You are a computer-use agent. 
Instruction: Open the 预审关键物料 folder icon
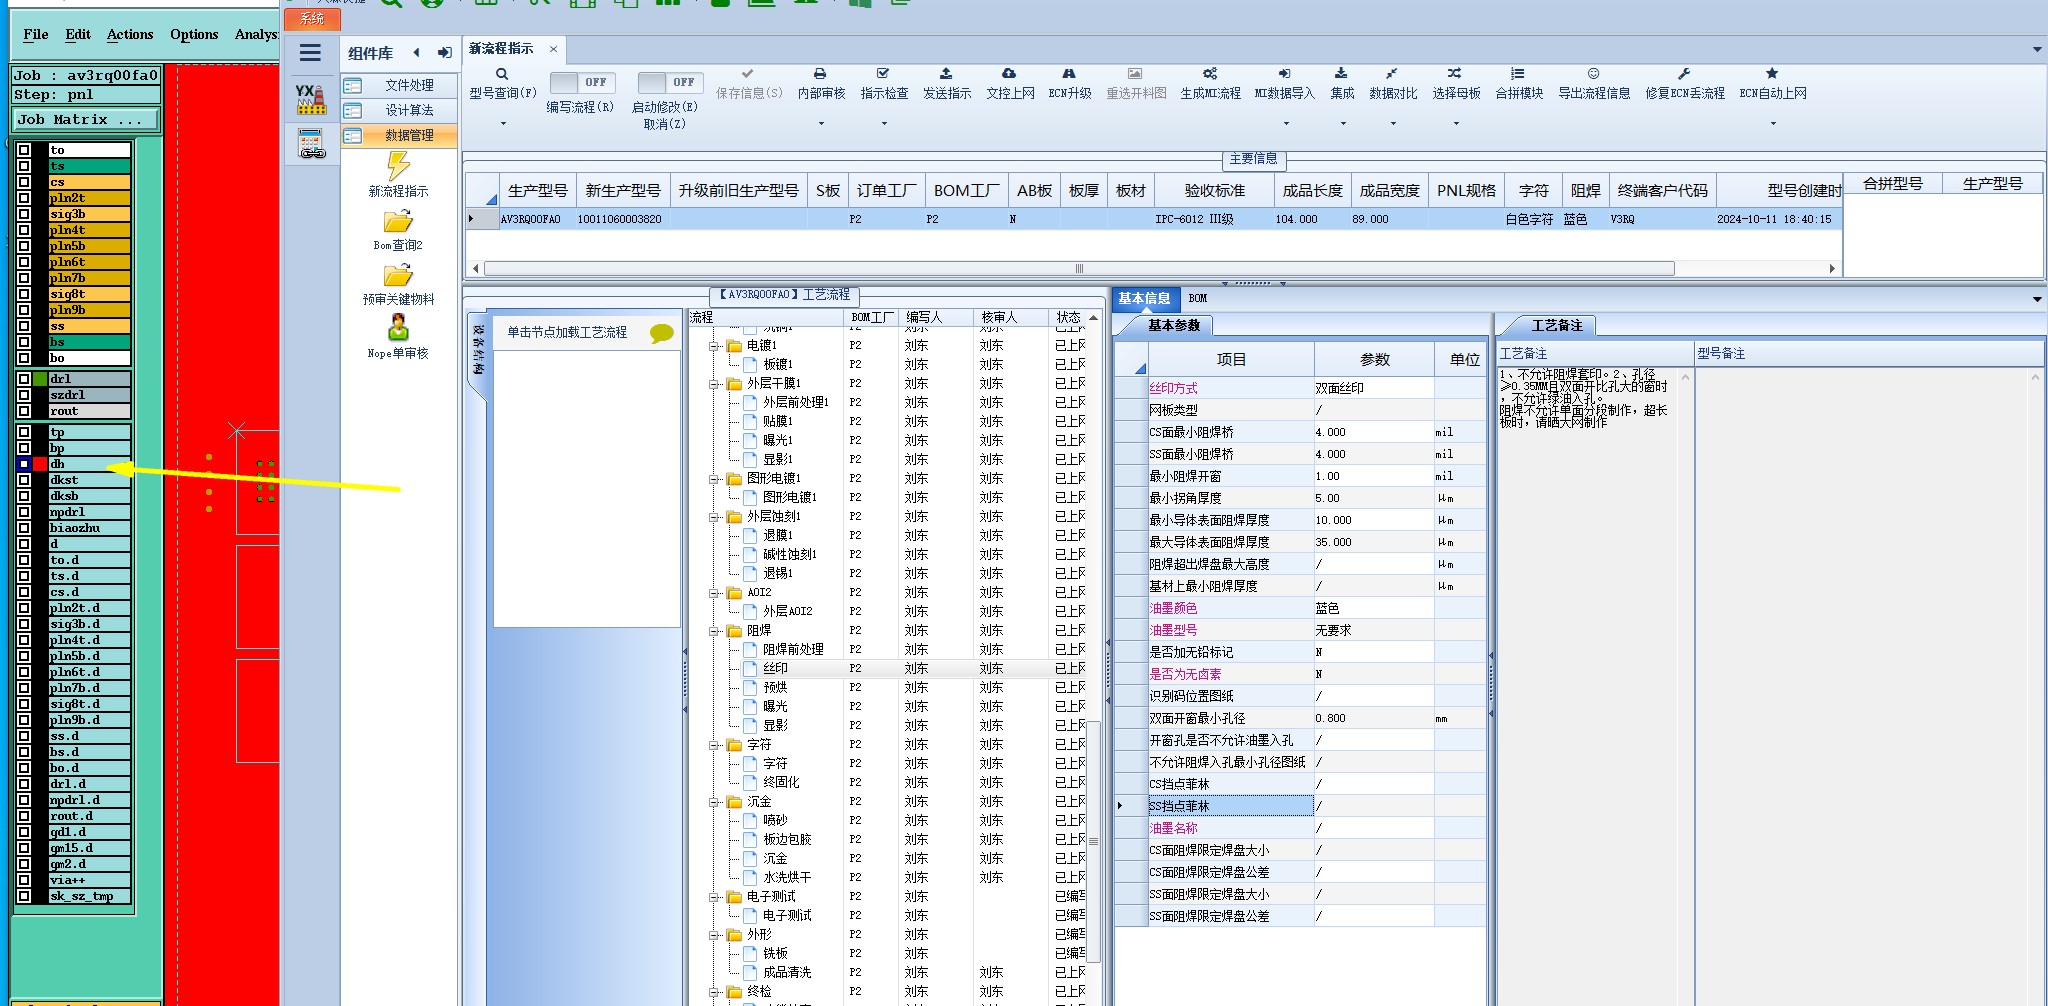click(398, 275)
